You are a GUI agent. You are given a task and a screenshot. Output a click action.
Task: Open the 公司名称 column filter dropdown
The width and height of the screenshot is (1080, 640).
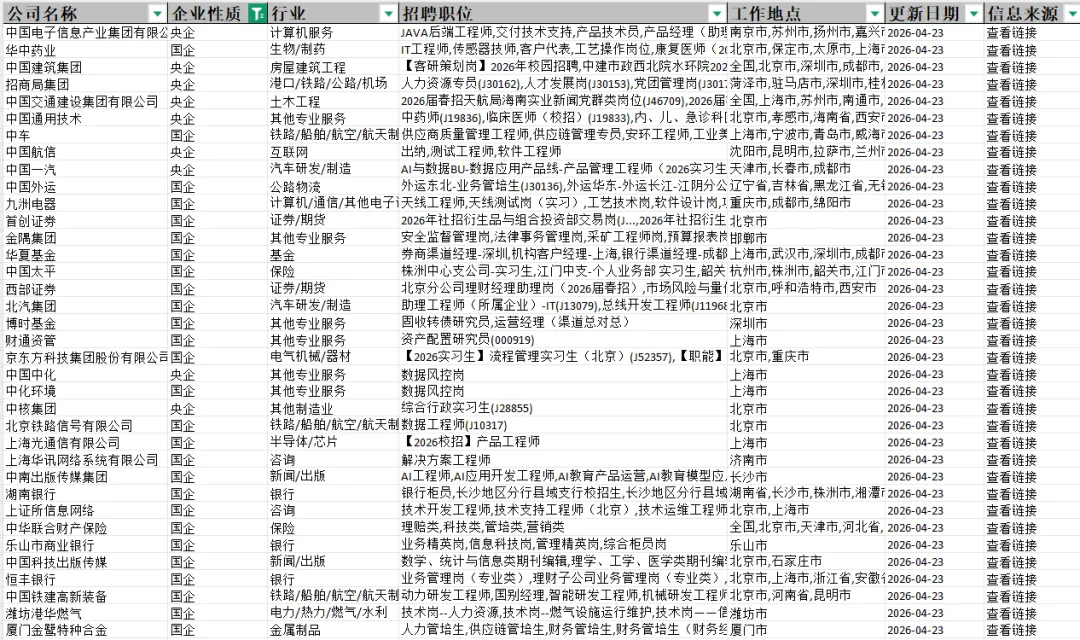coord(158,14)
